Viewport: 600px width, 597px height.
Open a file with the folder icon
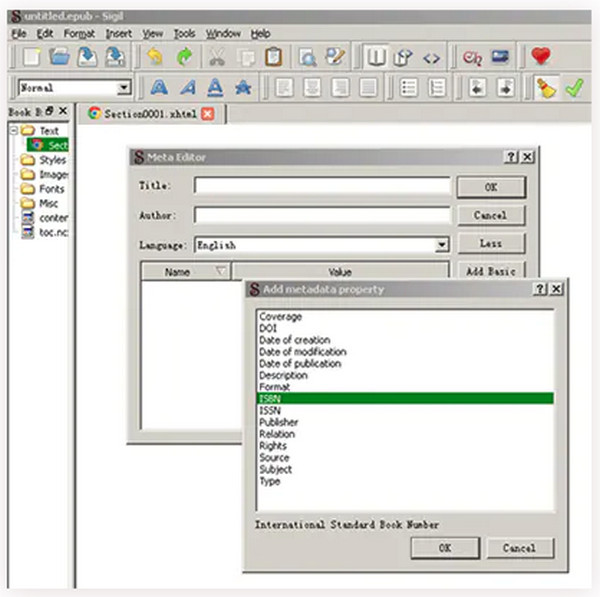click(59, 57)
